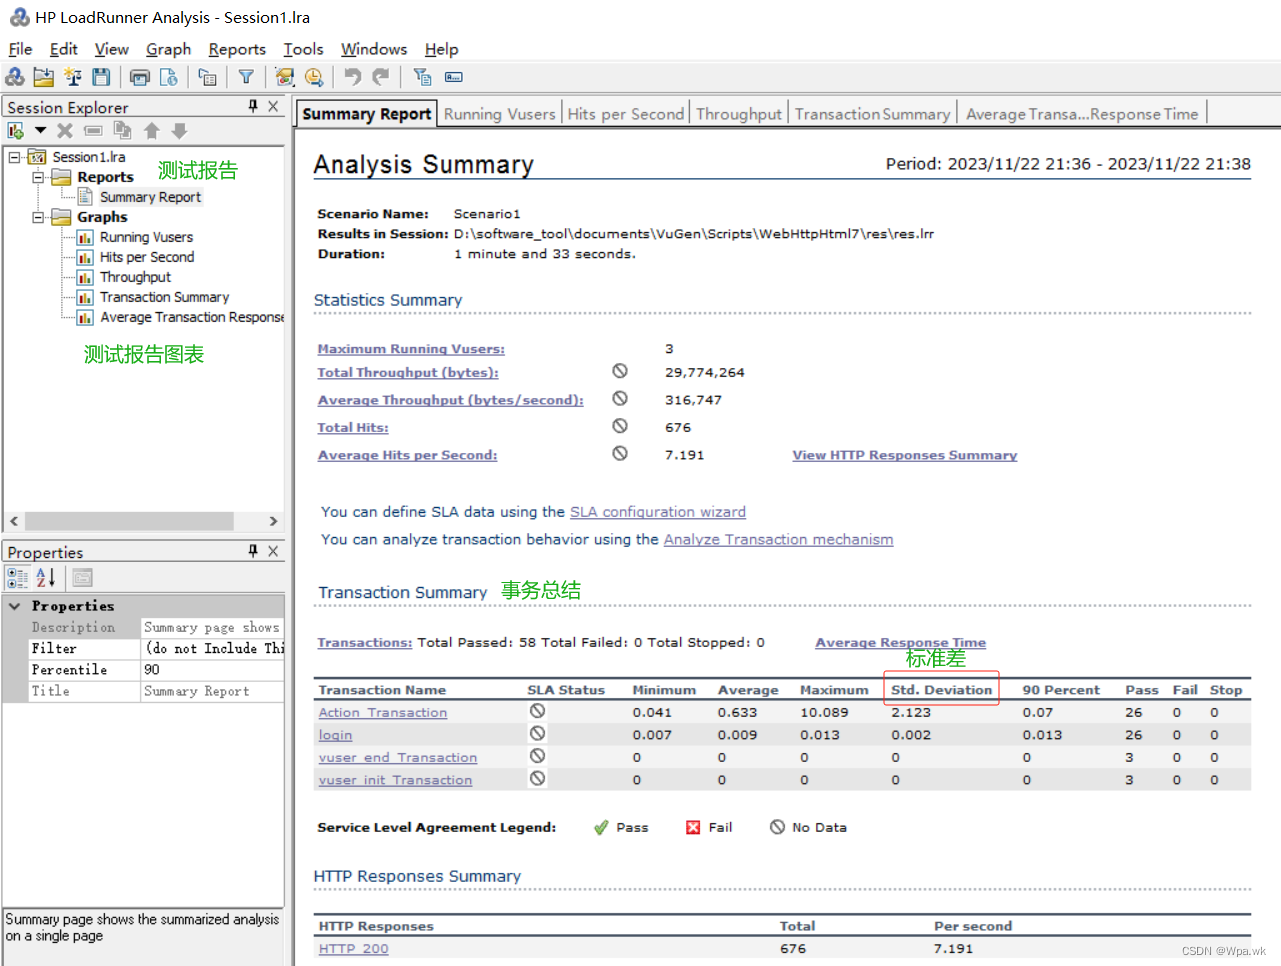Click View HTTP Responses Summary link
The image size is (1281, 966).
[905, 455]
